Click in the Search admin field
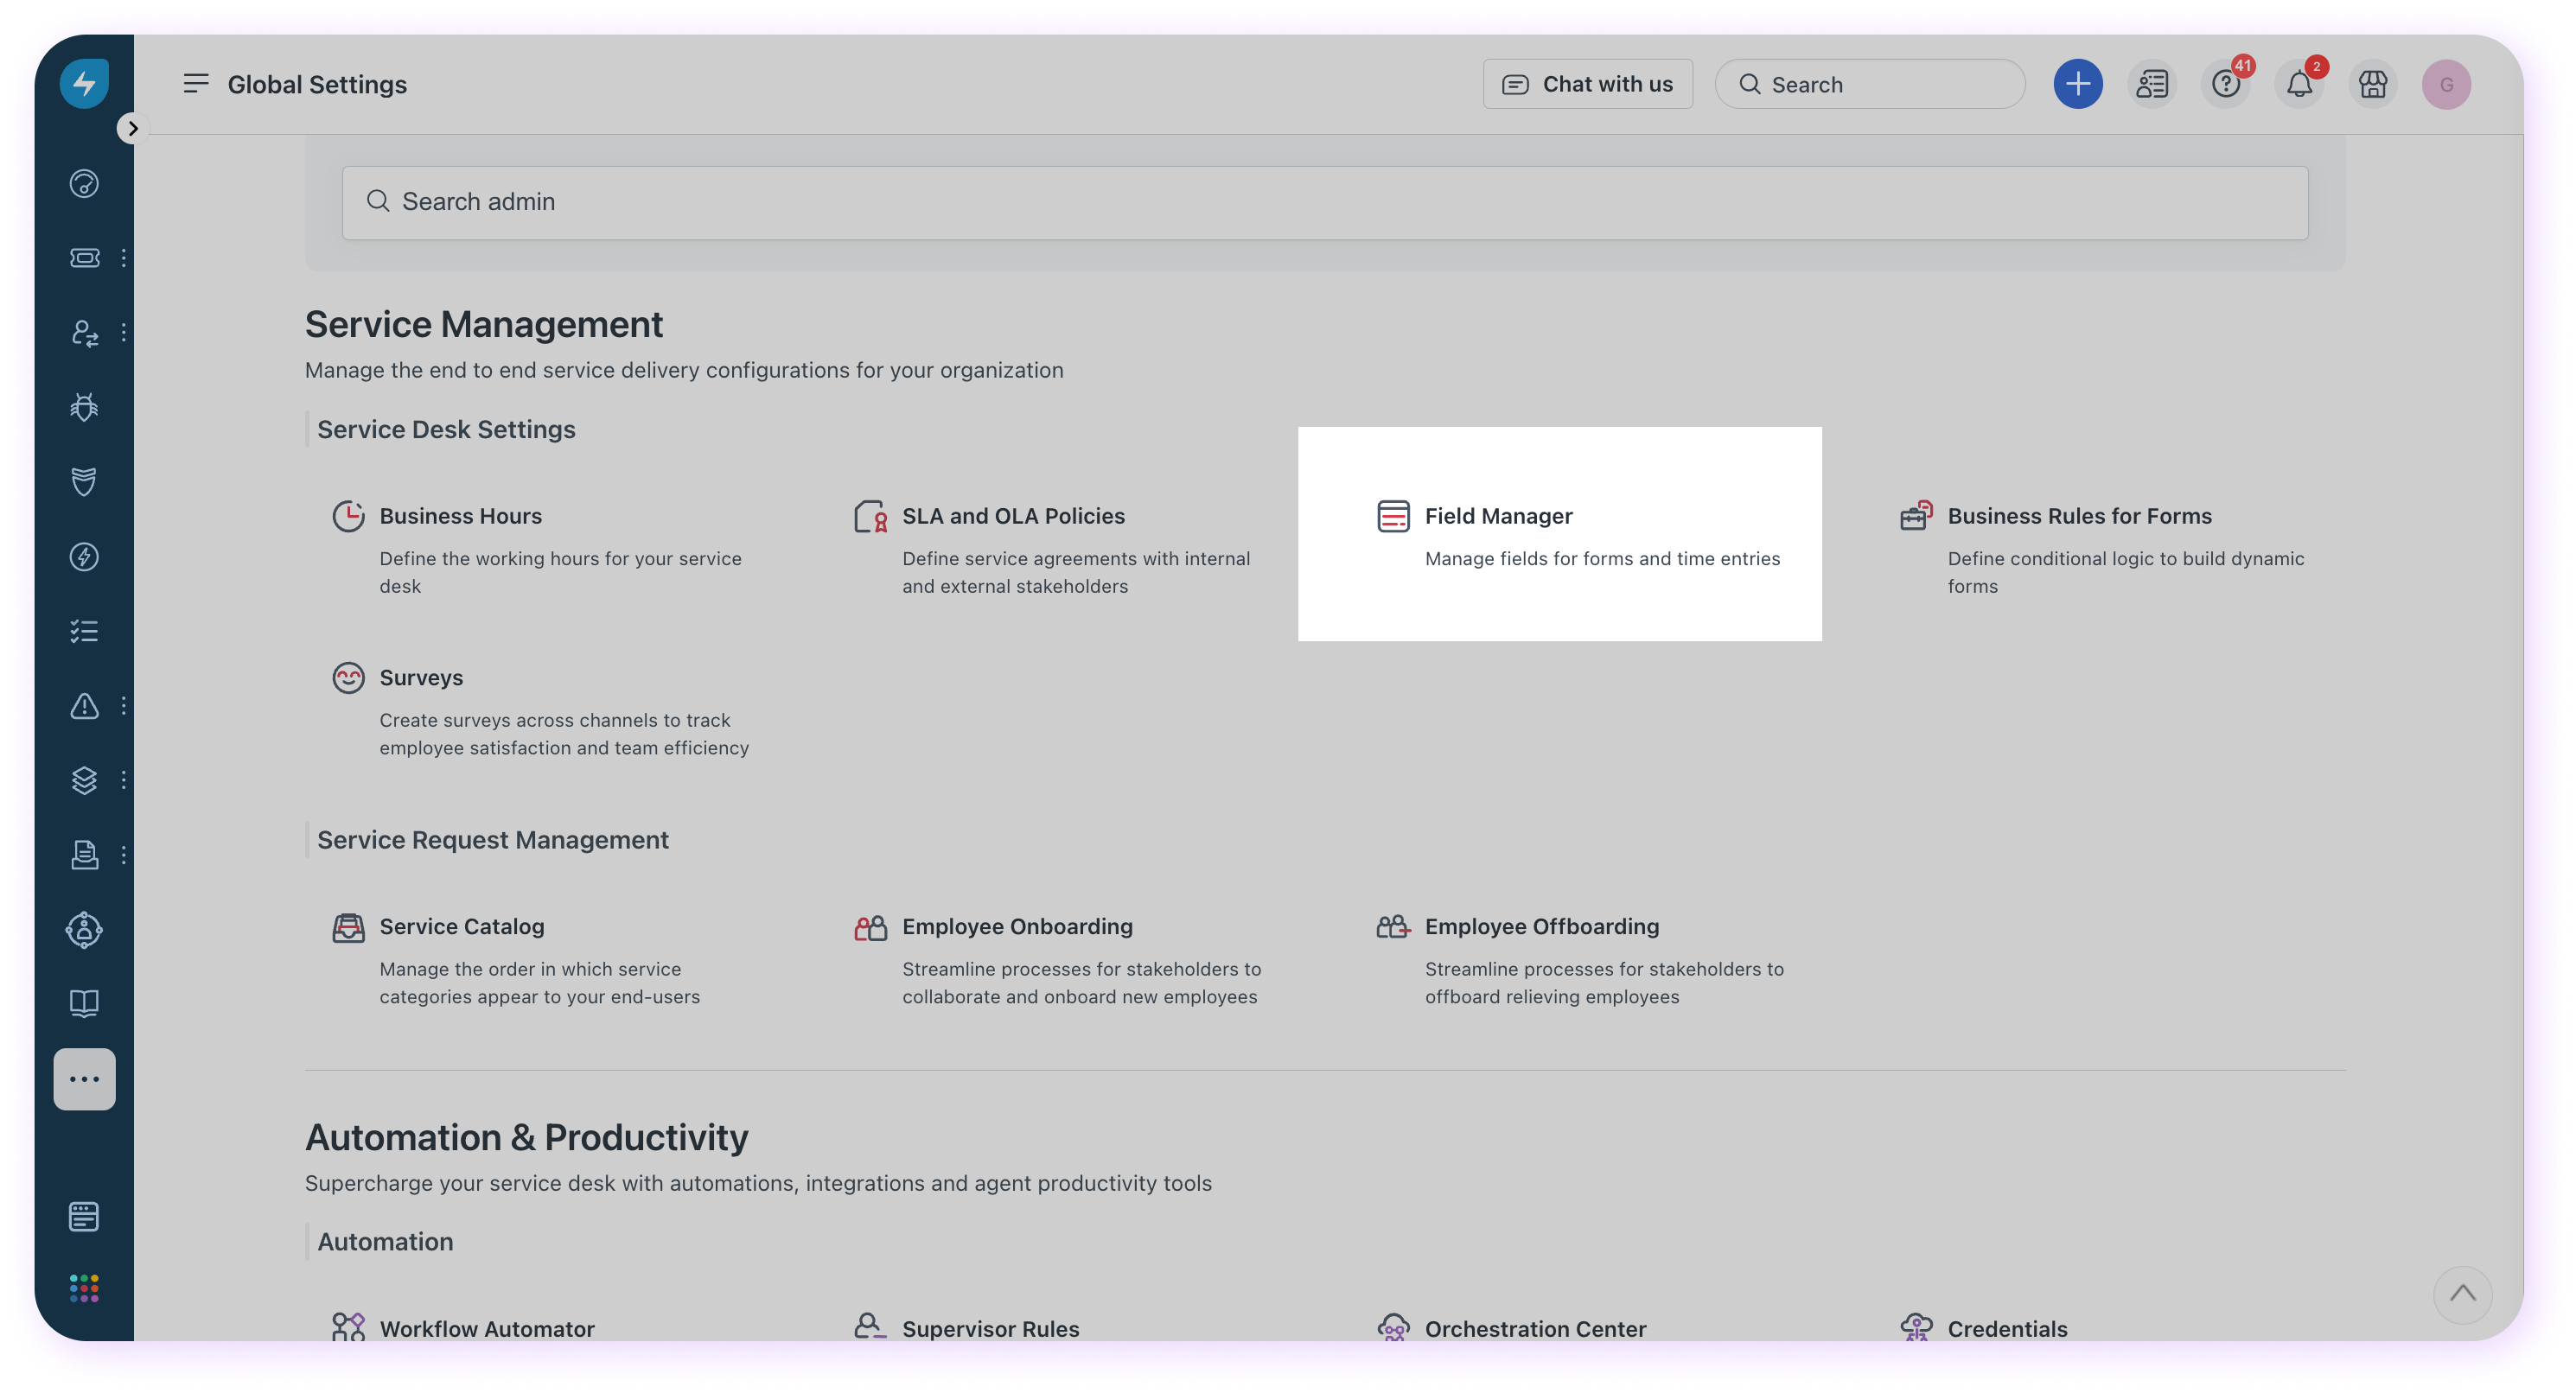 point(1324,202)
